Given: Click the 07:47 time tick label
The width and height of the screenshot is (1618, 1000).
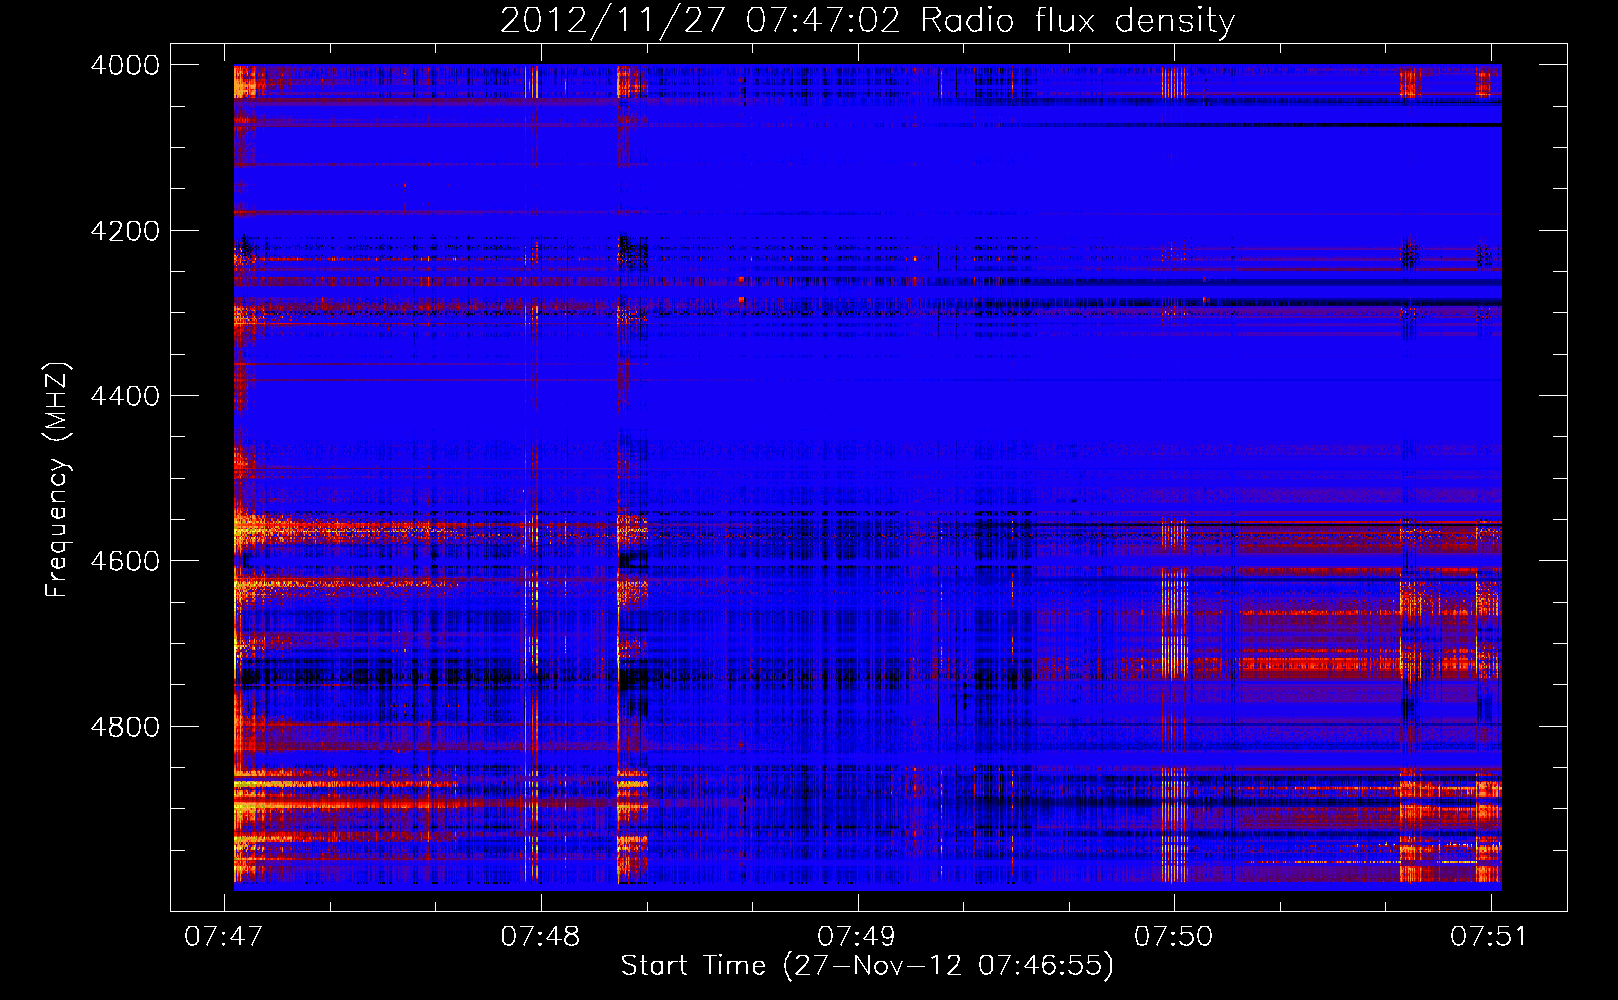Looking at the screenshot, I should pyautogui.click(x=224, y=936).
